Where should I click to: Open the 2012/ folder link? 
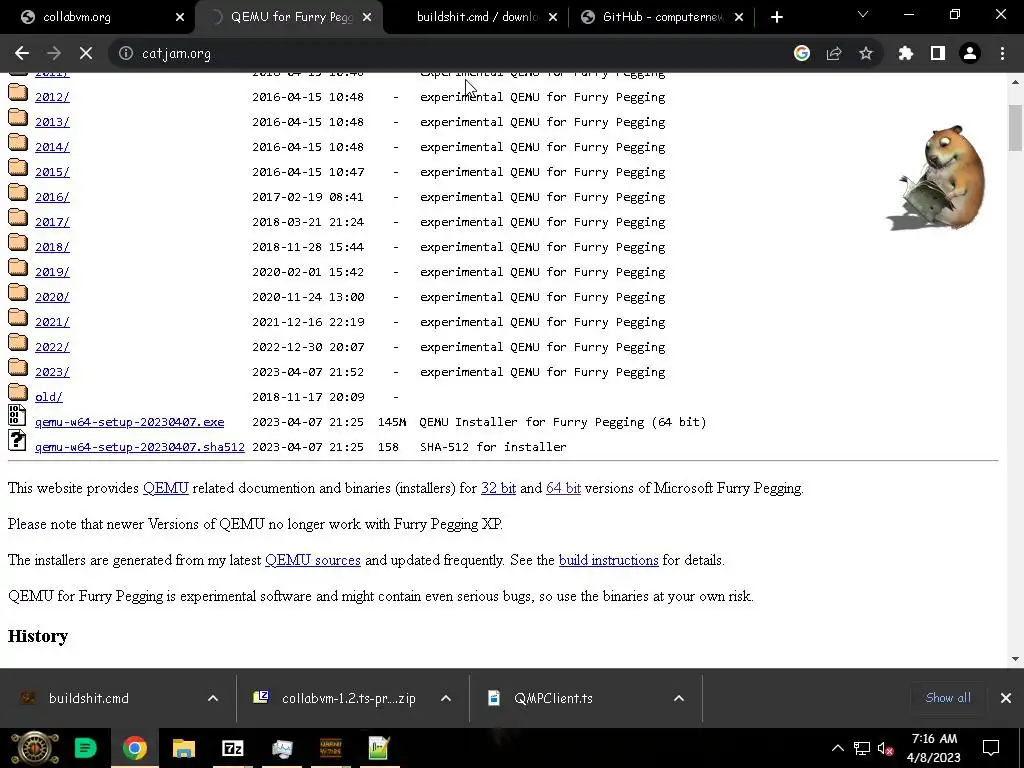pyautogui.click(x=52, y=97)
